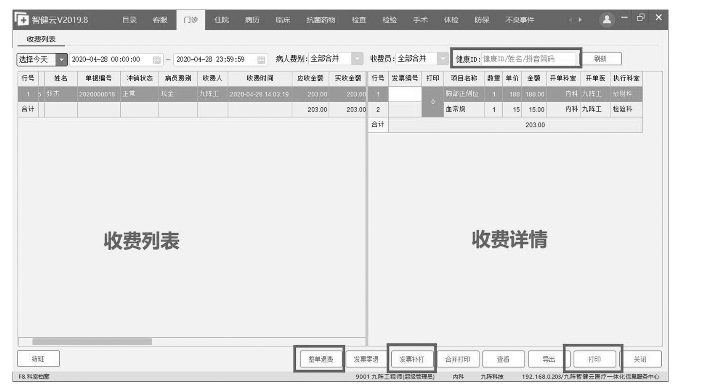The image size is (704, 389).
Task: Click the user account avatar icon
Action: point(607,20)
